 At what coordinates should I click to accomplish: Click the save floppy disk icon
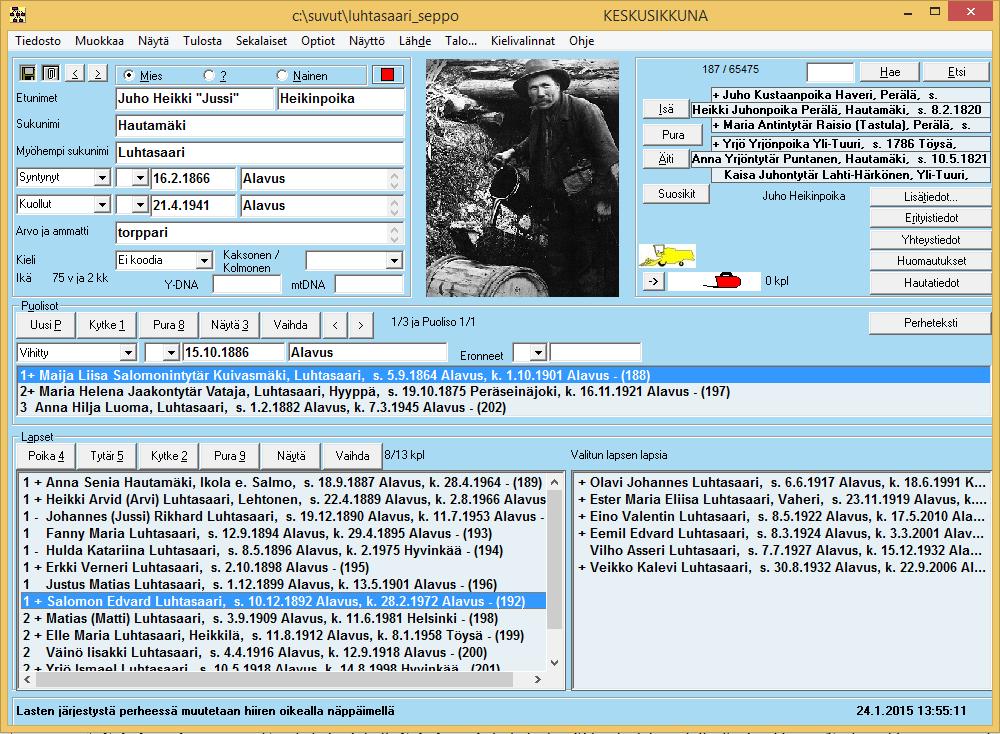tap(27, 73)
